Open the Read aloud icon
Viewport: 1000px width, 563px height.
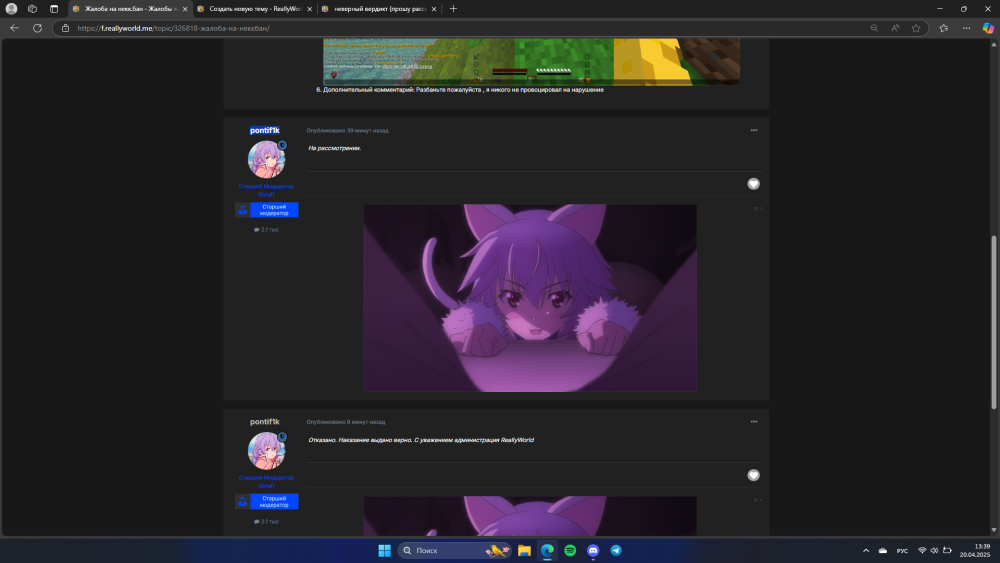[x=895, y=28]
